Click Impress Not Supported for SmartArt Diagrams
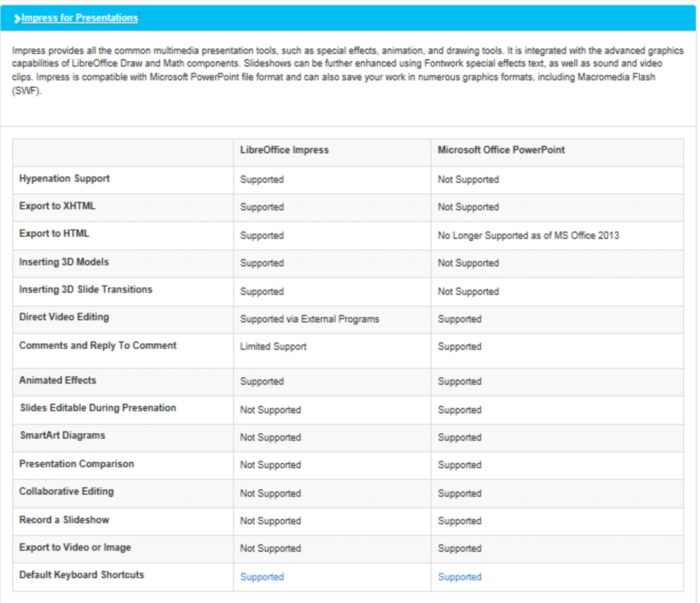 [271, 437]
